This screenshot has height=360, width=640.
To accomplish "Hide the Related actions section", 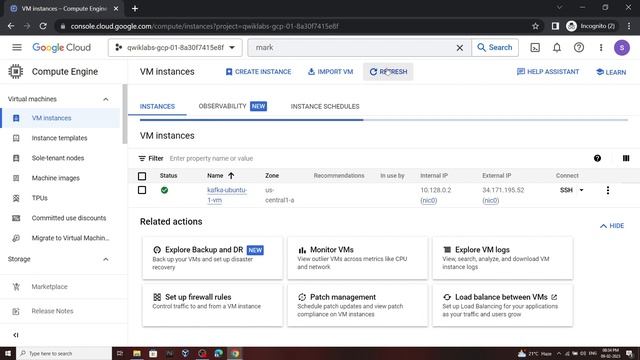I will (611, 226).
